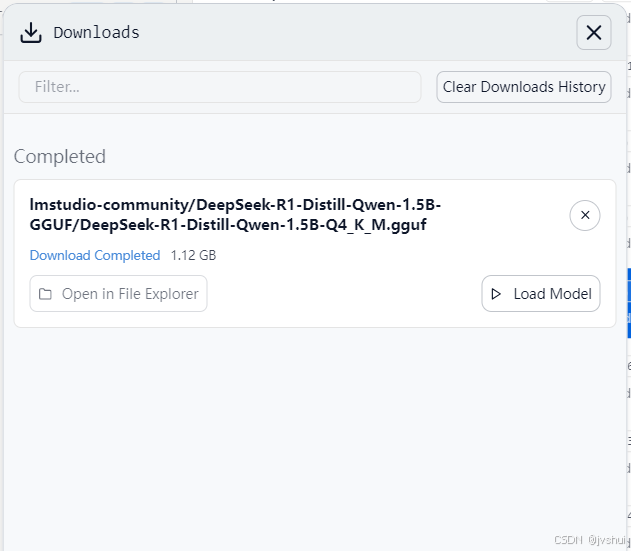Viewport: 631px width, 551px height.
Task: Remove the DeepSeek-R1 download entry via its round X
Action: coord(585,215)
